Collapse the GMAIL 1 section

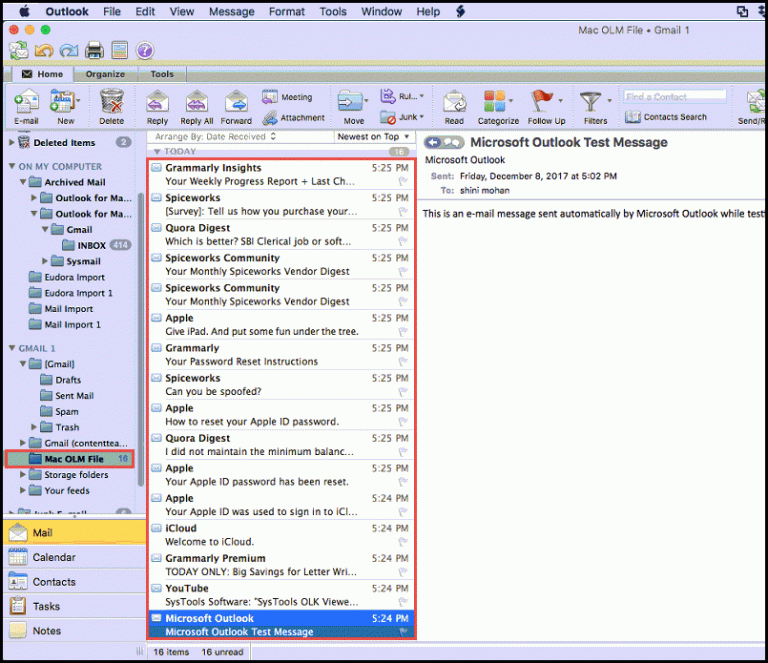tap(12, 348)
